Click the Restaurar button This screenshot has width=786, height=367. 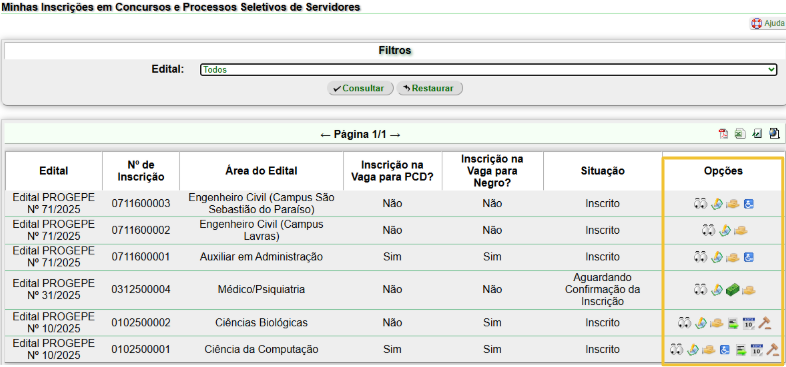coord(429,88)
